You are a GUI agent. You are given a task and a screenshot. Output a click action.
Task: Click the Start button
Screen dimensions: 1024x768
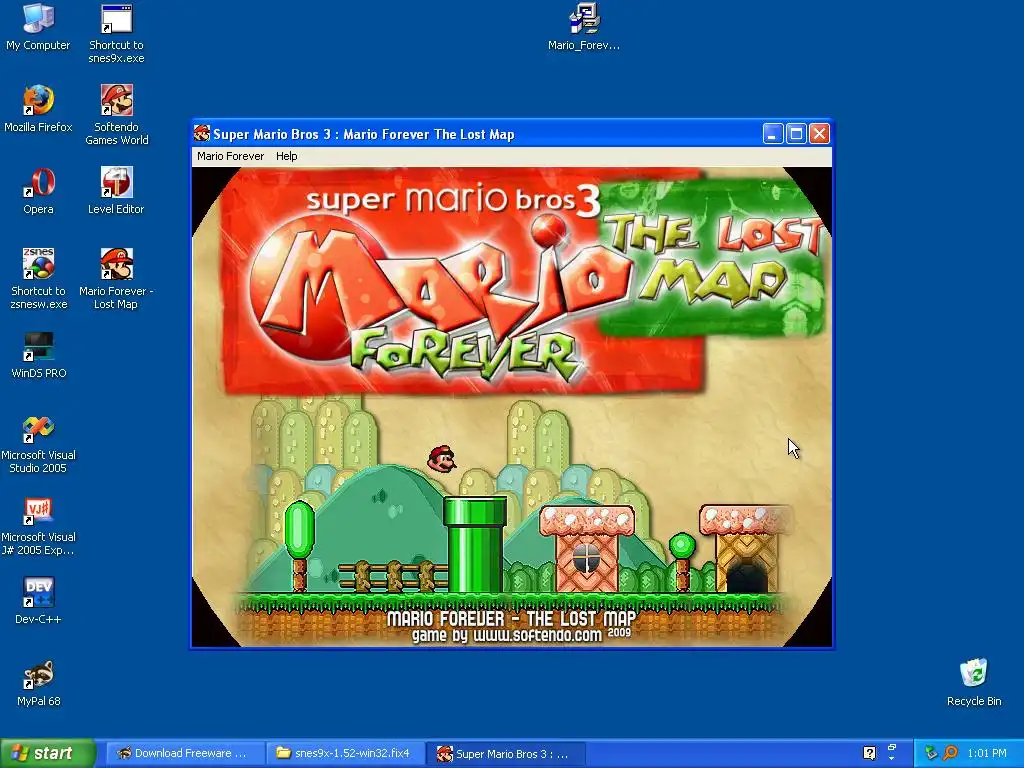[47, 753]
